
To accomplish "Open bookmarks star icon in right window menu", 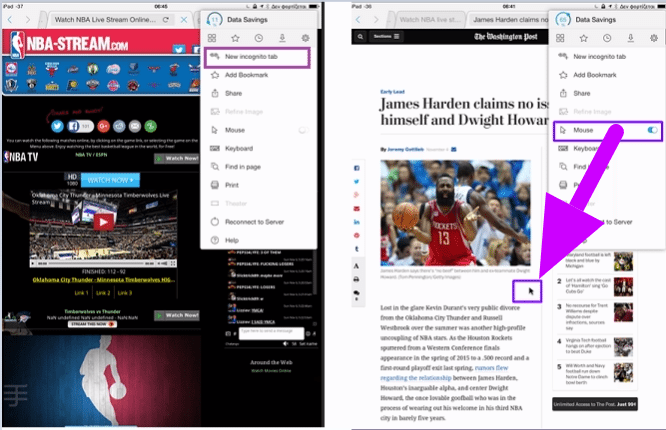I will [x=584, y=38].
